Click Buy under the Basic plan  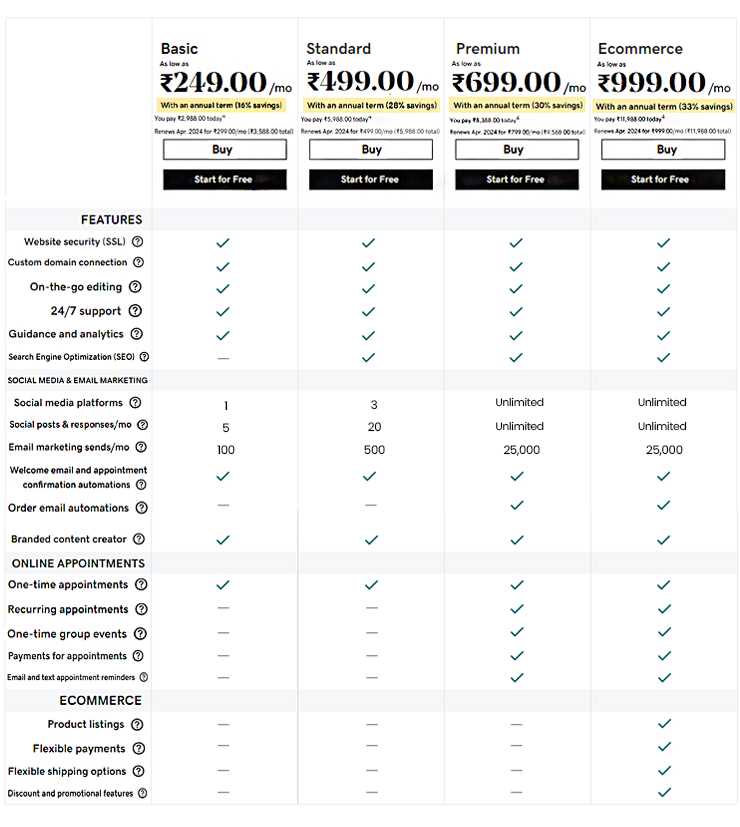[224, 149]
